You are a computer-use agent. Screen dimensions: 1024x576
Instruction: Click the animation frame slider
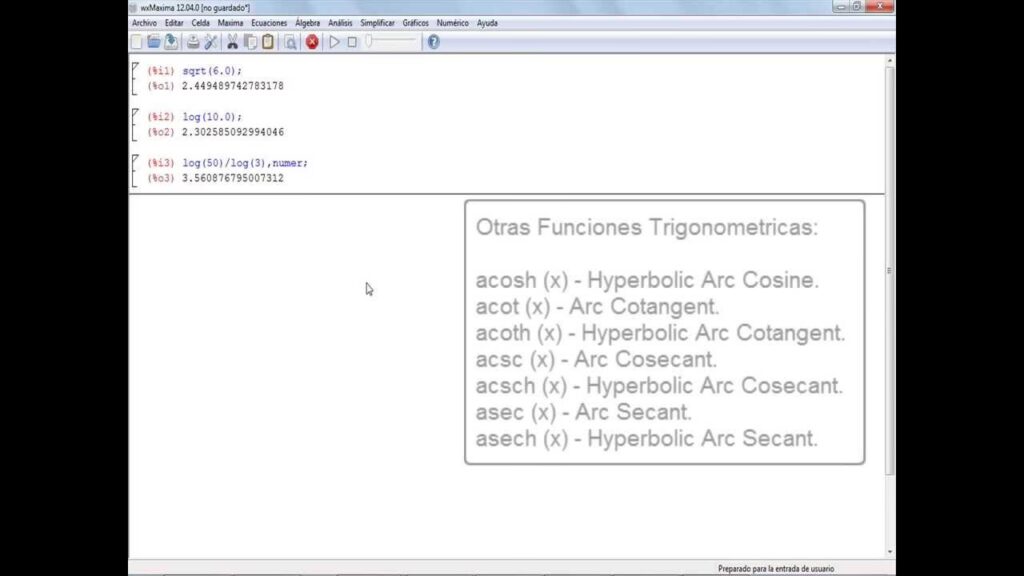pos(392,42)
